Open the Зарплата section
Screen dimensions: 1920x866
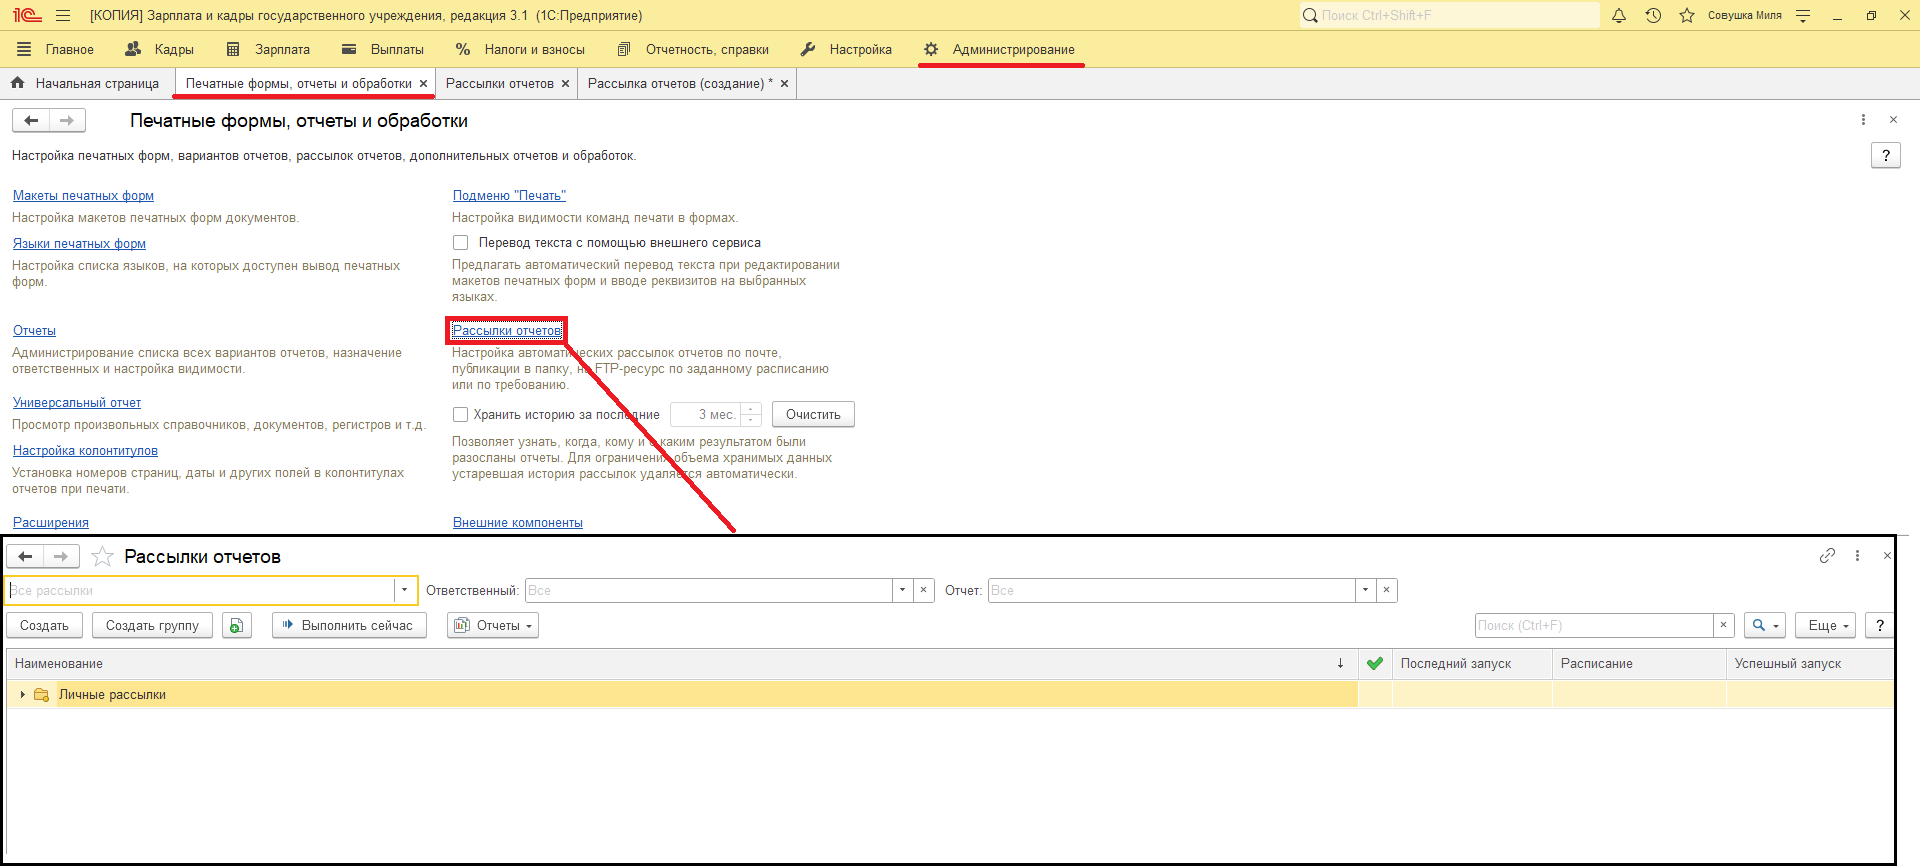[268, 50]
